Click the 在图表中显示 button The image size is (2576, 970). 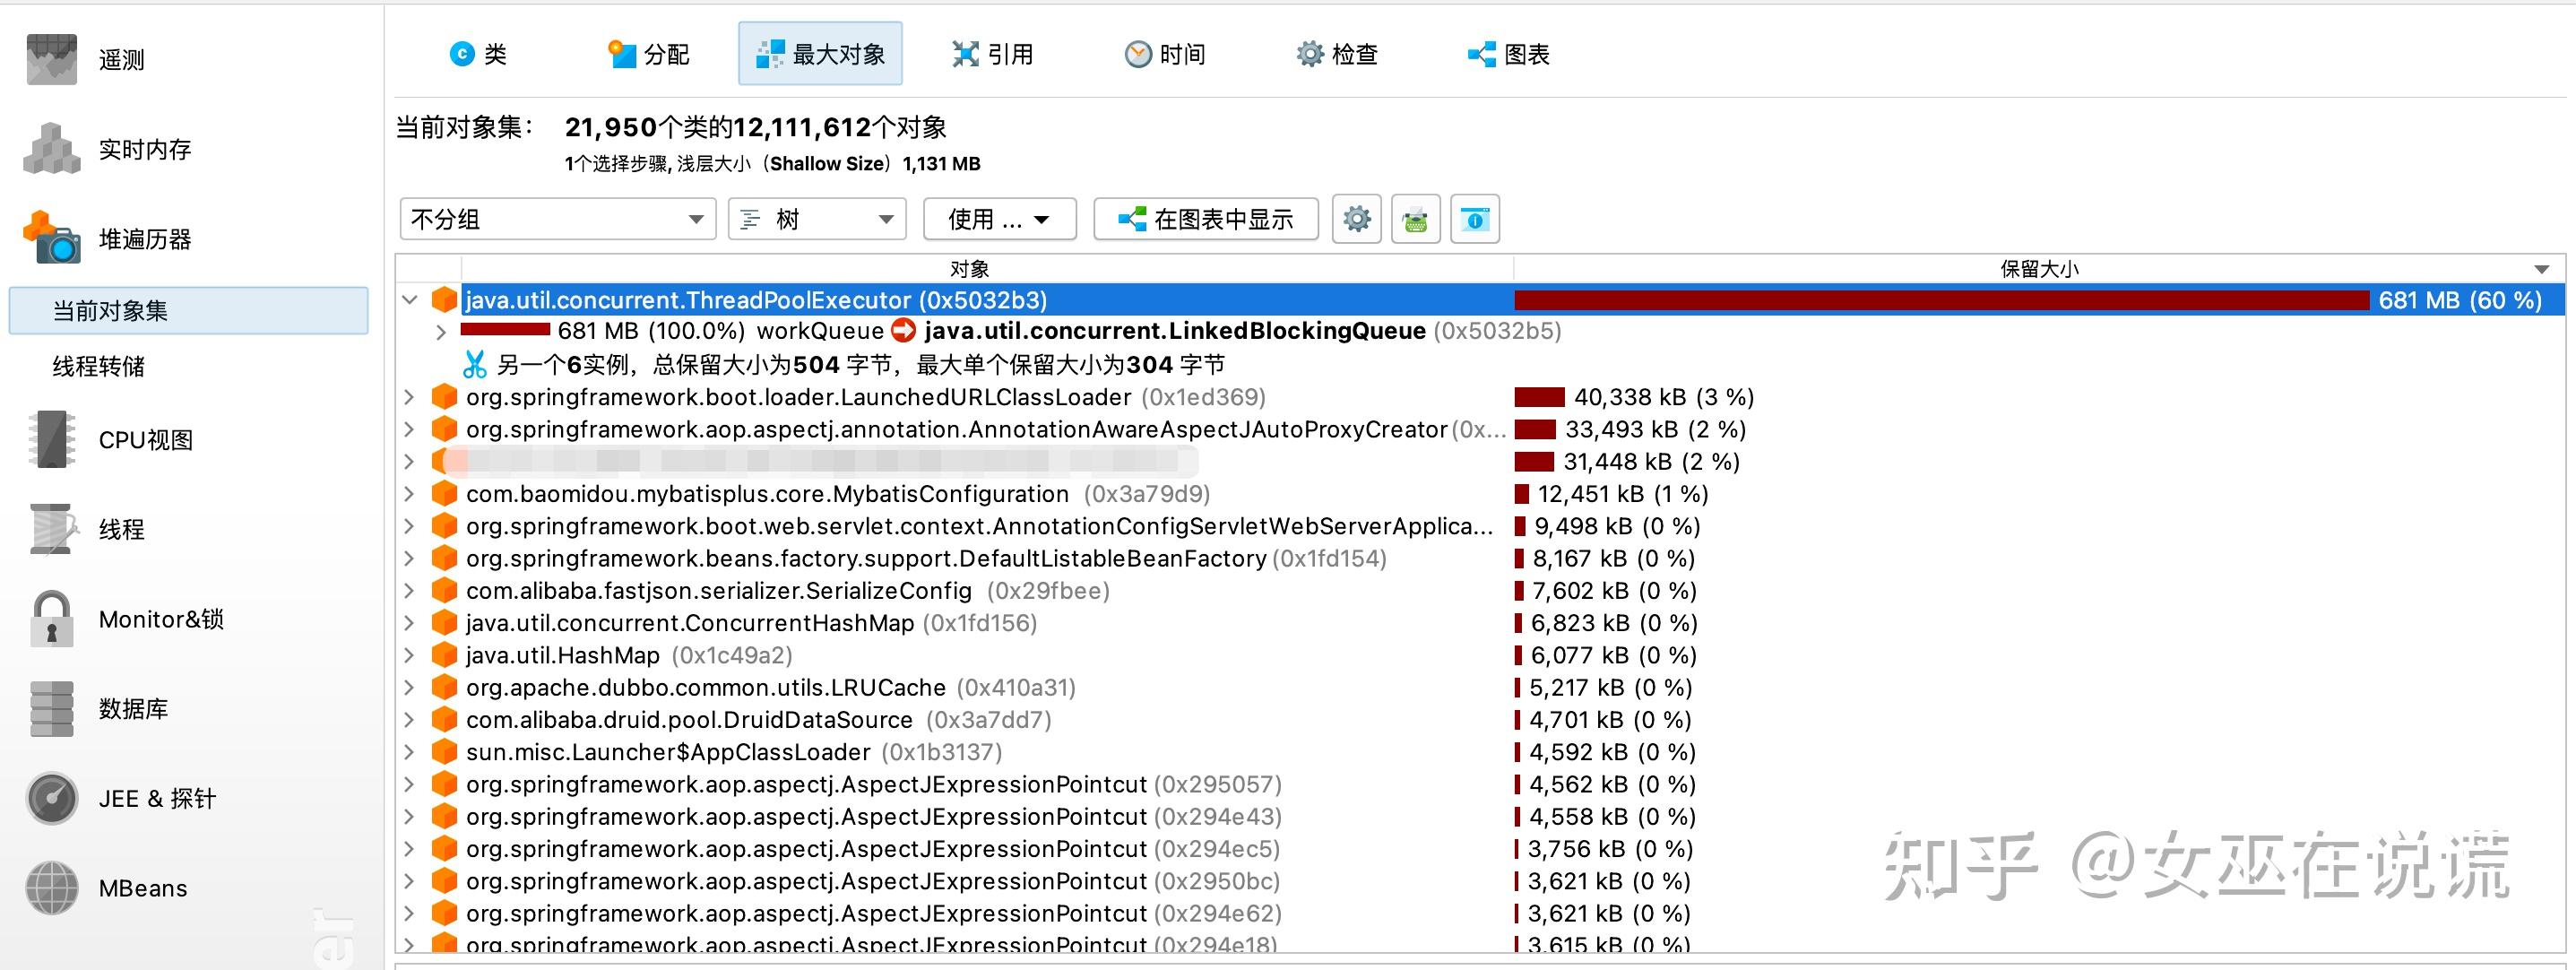point(1206,219)
